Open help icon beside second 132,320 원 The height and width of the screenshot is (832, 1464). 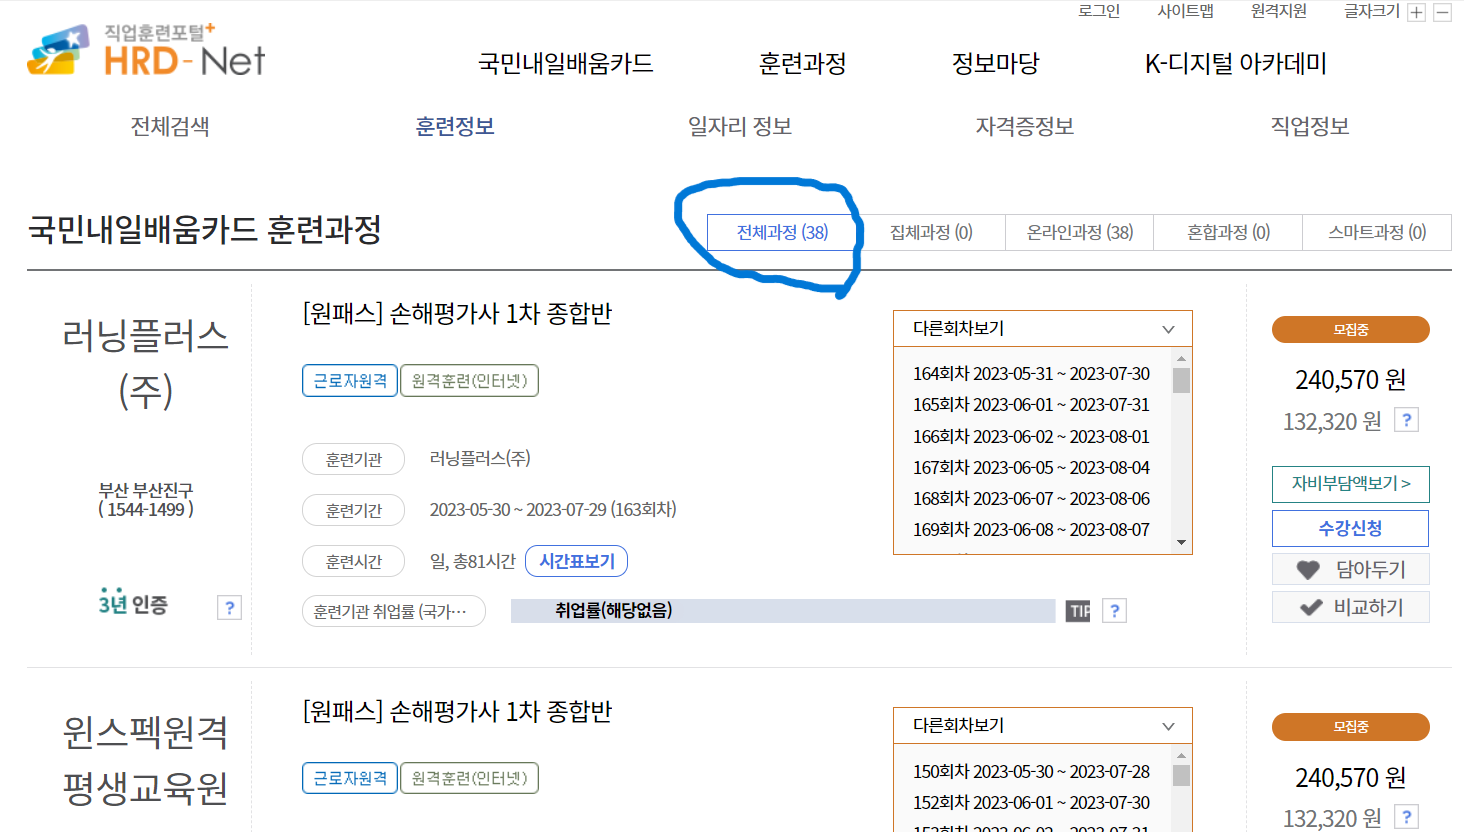(x=1407, y=817)
